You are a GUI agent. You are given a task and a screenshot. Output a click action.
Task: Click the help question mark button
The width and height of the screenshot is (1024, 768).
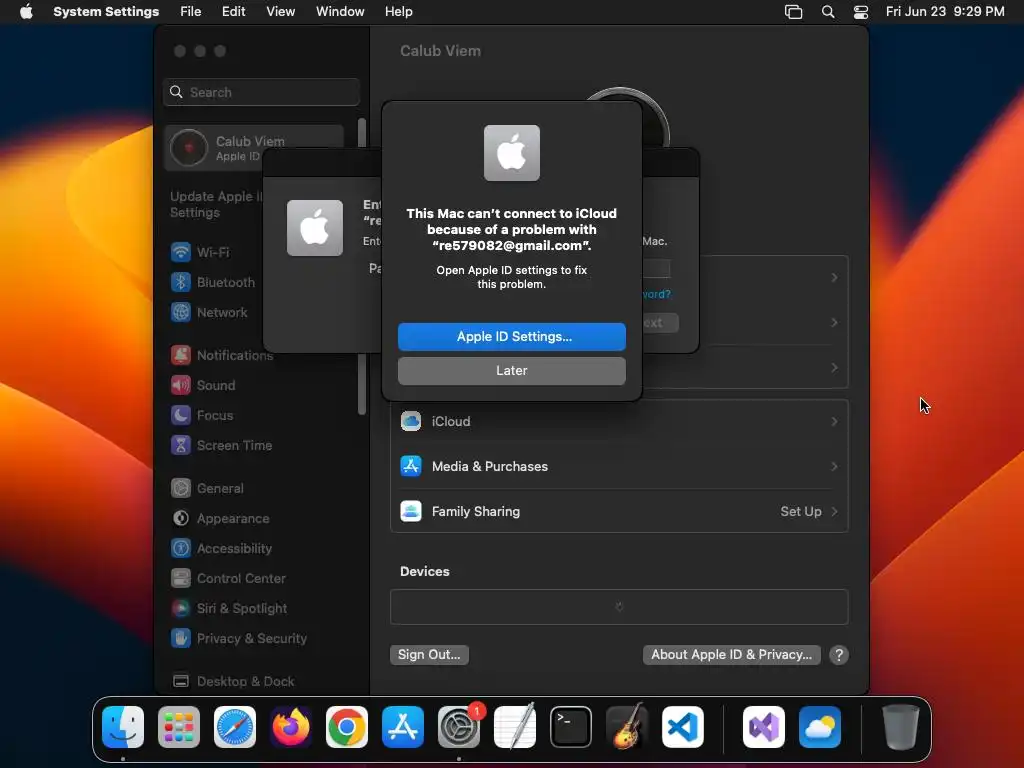[839, 655]
